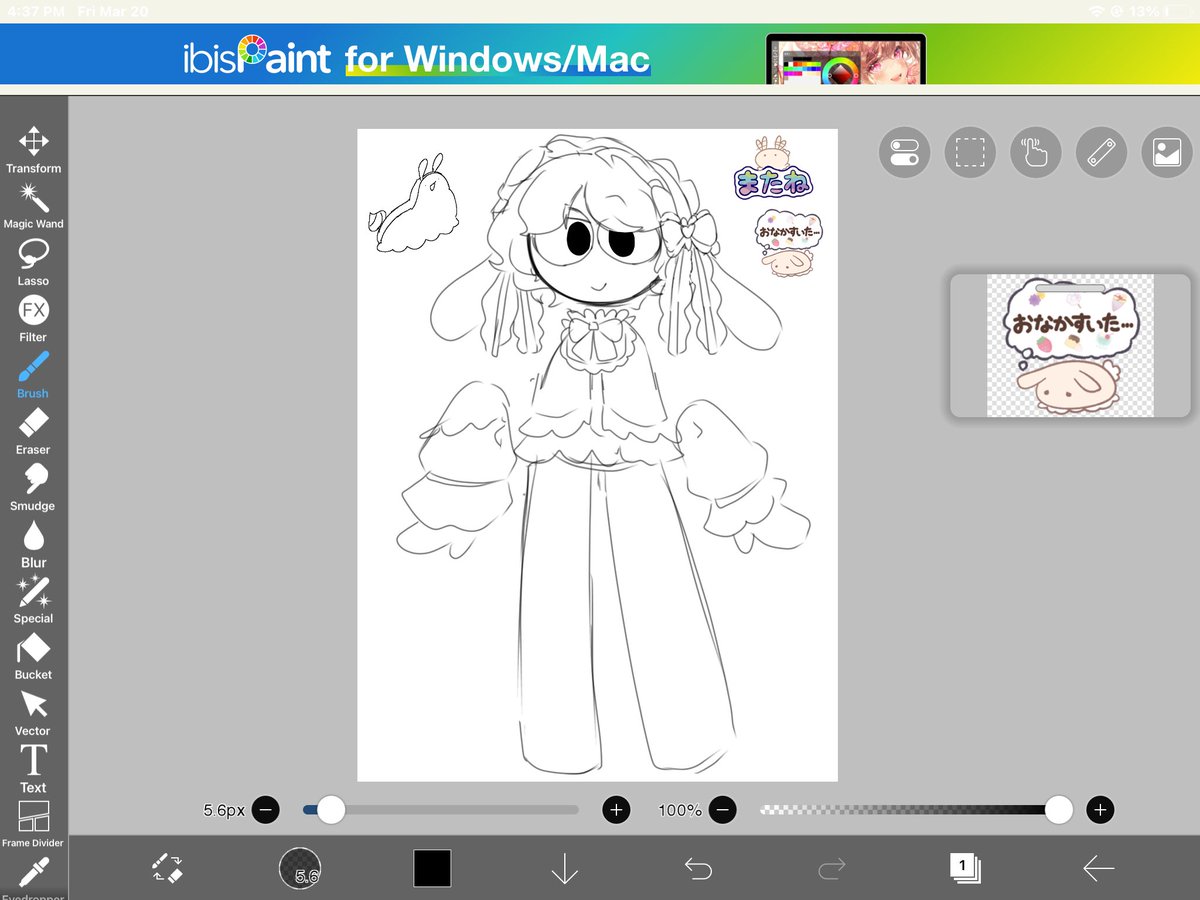This screenshot has height=900, width=1200.
Task: Open the canvas material image menu
Action: 1167,152
